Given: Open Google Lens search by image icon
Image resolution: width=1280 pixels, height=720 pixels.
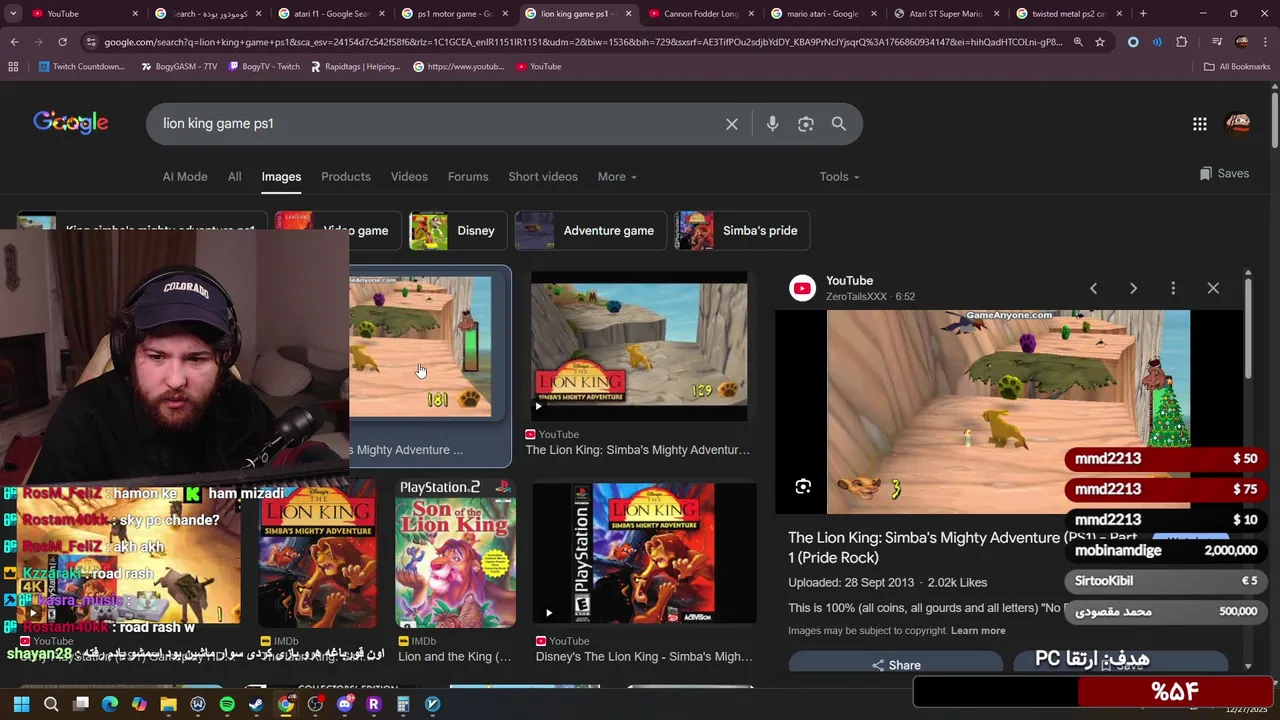Looking at the screenshot, I should tap(806, 124).
